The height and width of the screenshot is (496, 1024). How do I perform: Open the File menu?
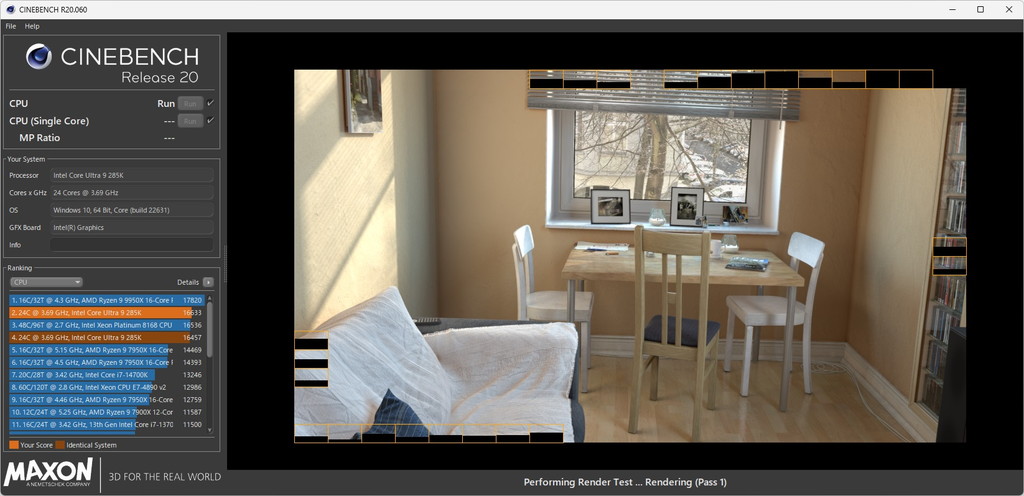pyautogui.click(x=10, y=26)
